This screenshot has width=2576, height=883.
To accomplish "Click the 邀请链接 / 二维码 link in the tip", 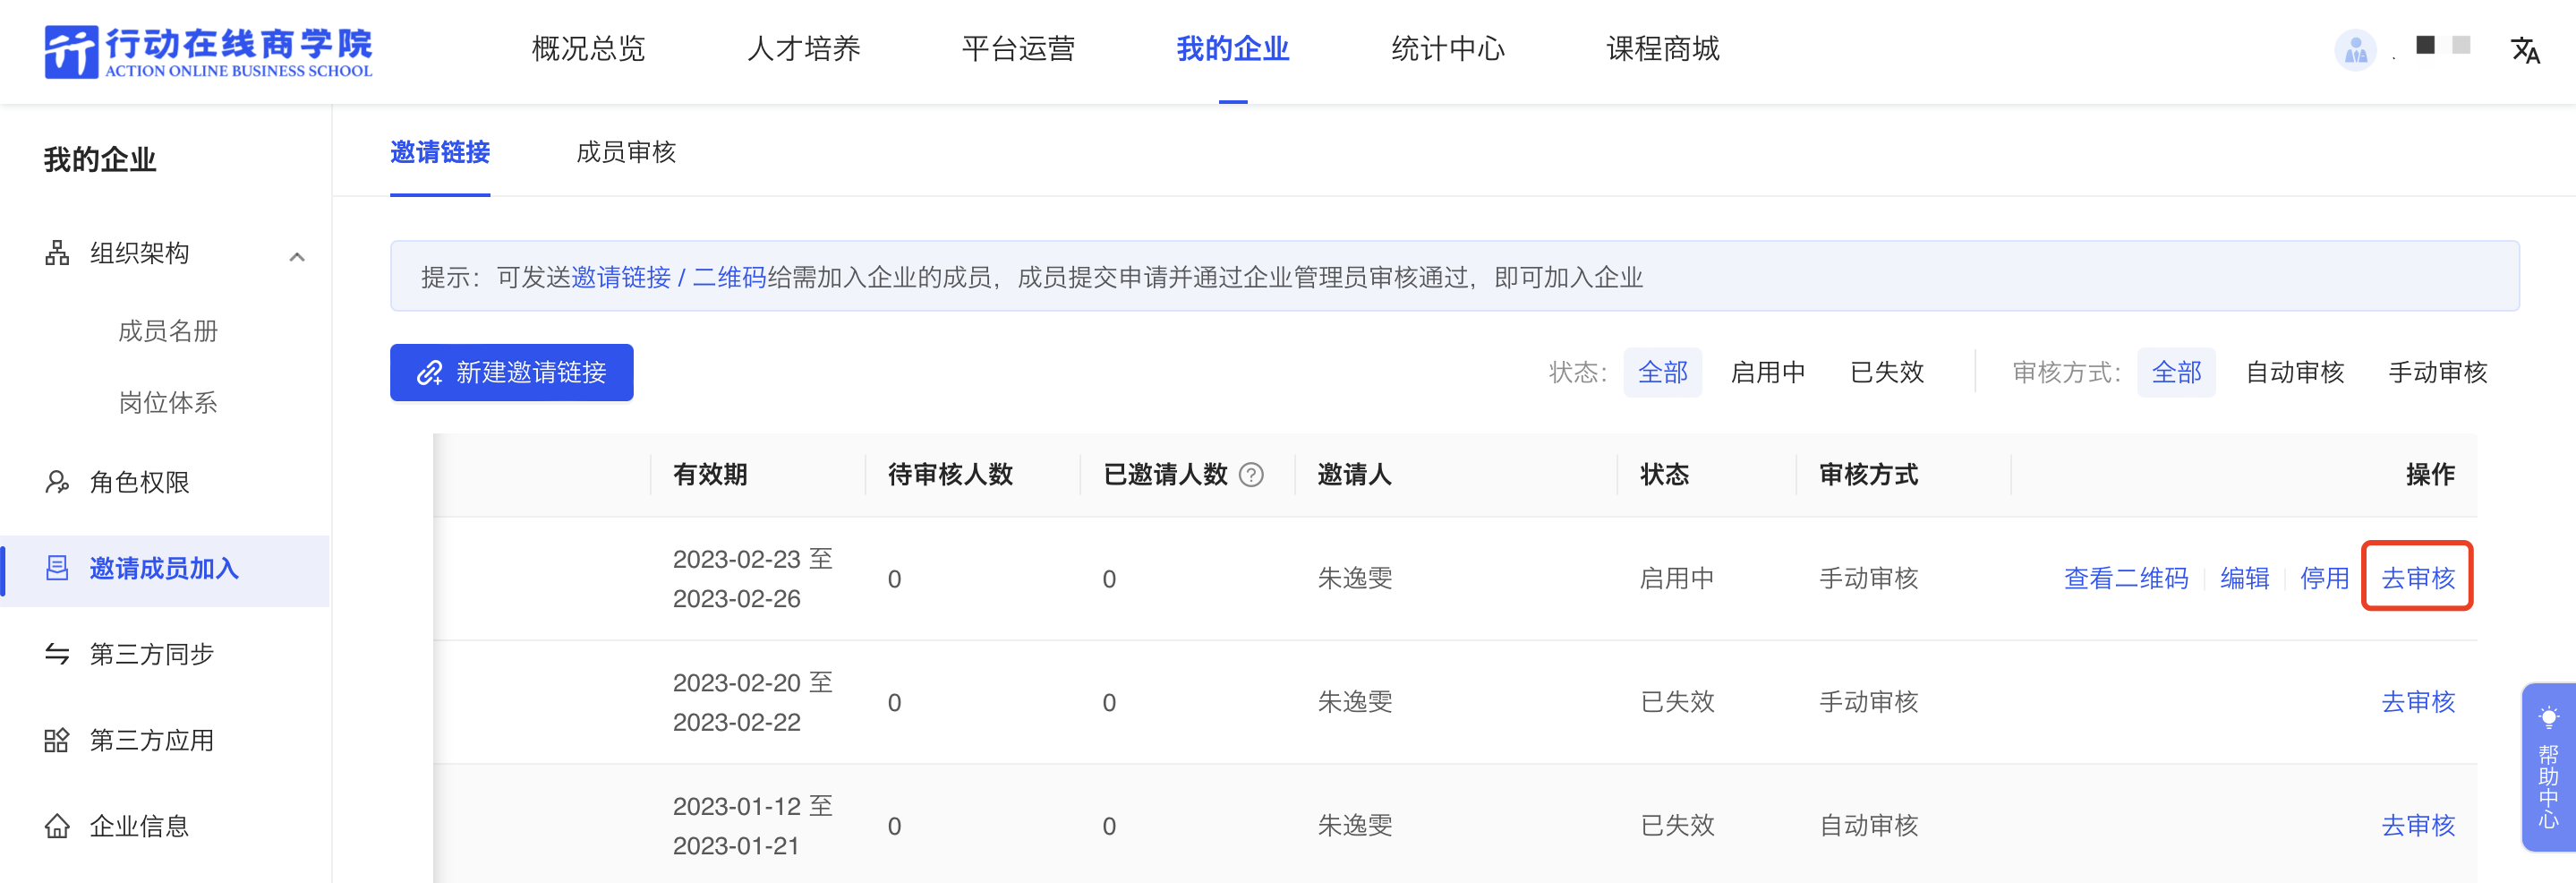I will 668,277.
